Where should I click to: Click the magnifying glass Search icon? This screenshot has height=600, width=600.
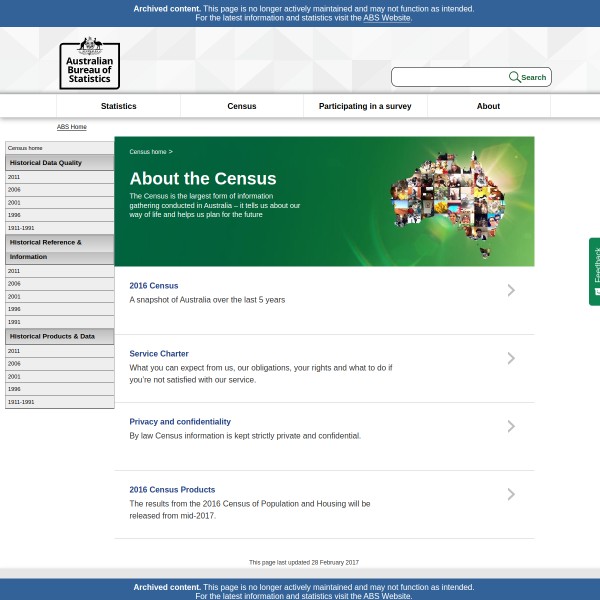pyautogui.click(x=515, y=77)
